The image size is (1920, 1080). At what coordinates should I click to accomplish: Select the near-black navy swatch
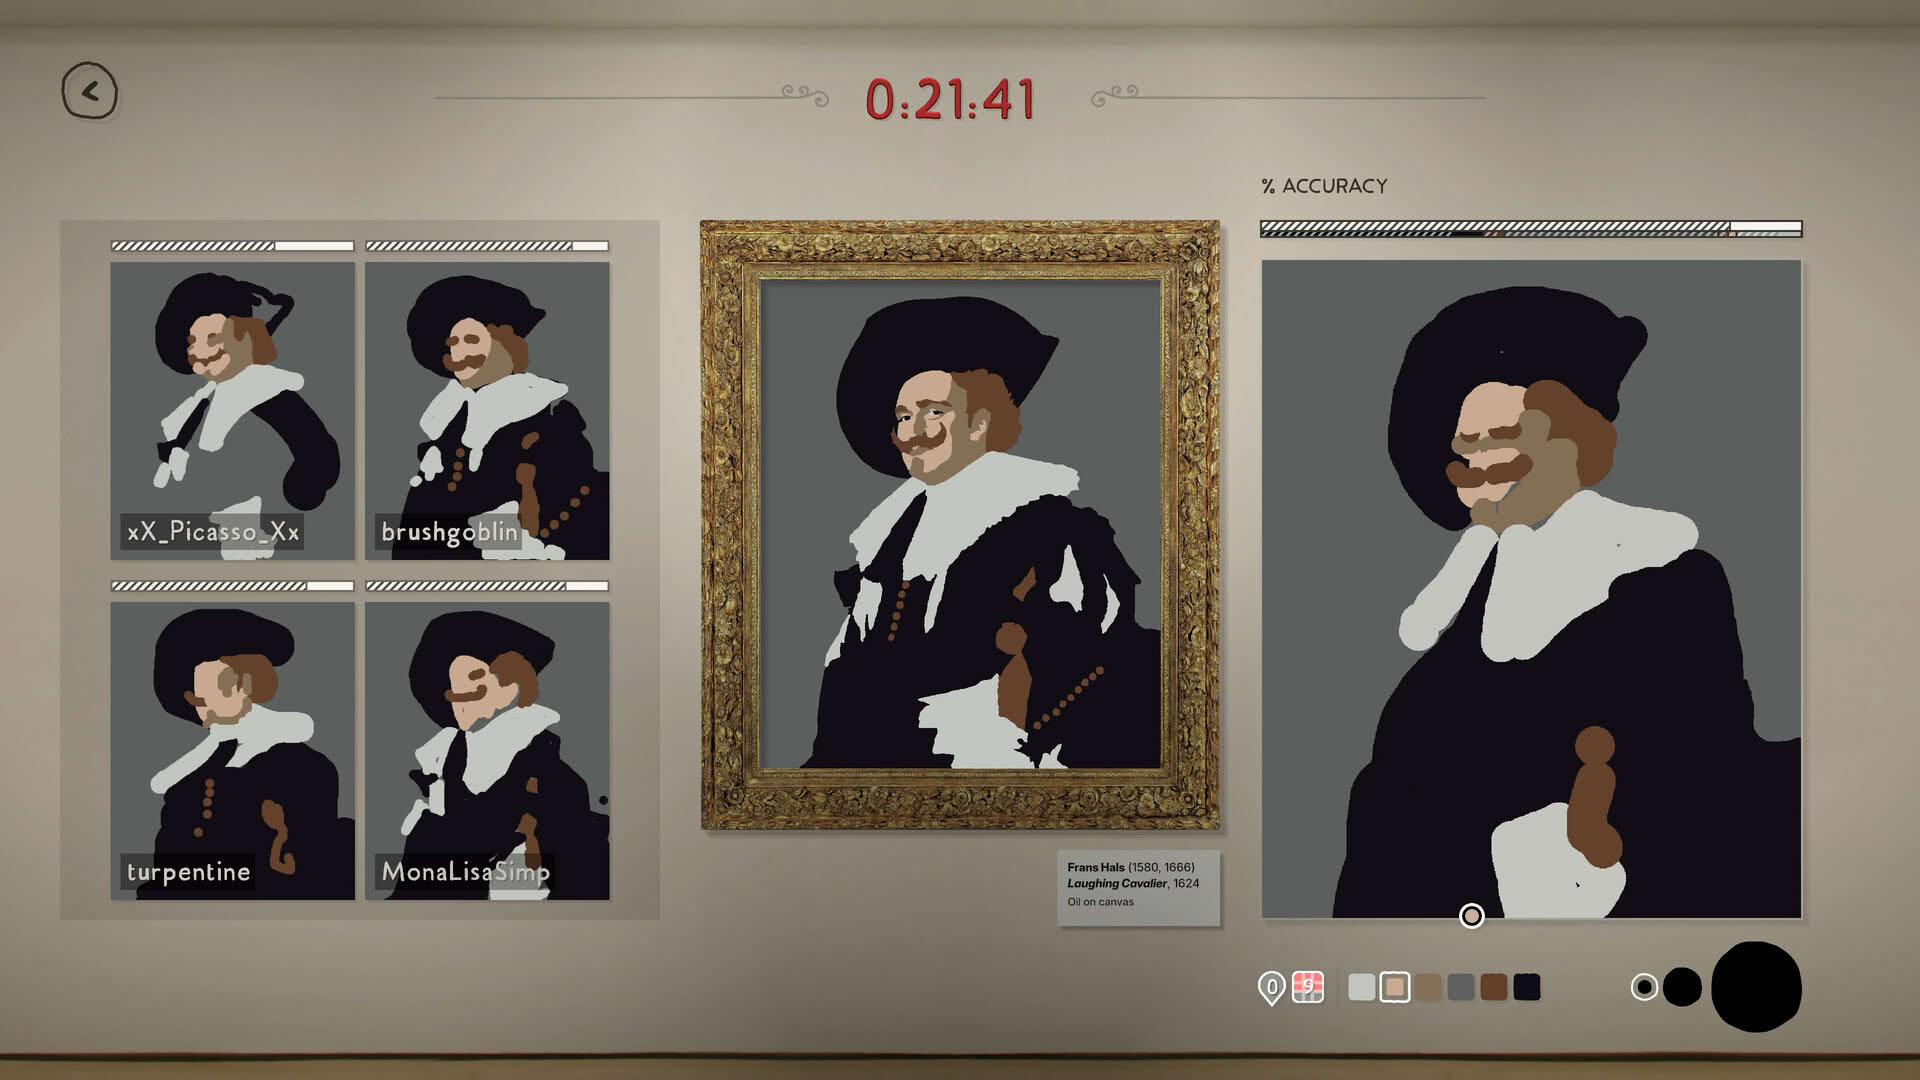click(1527, 987)
